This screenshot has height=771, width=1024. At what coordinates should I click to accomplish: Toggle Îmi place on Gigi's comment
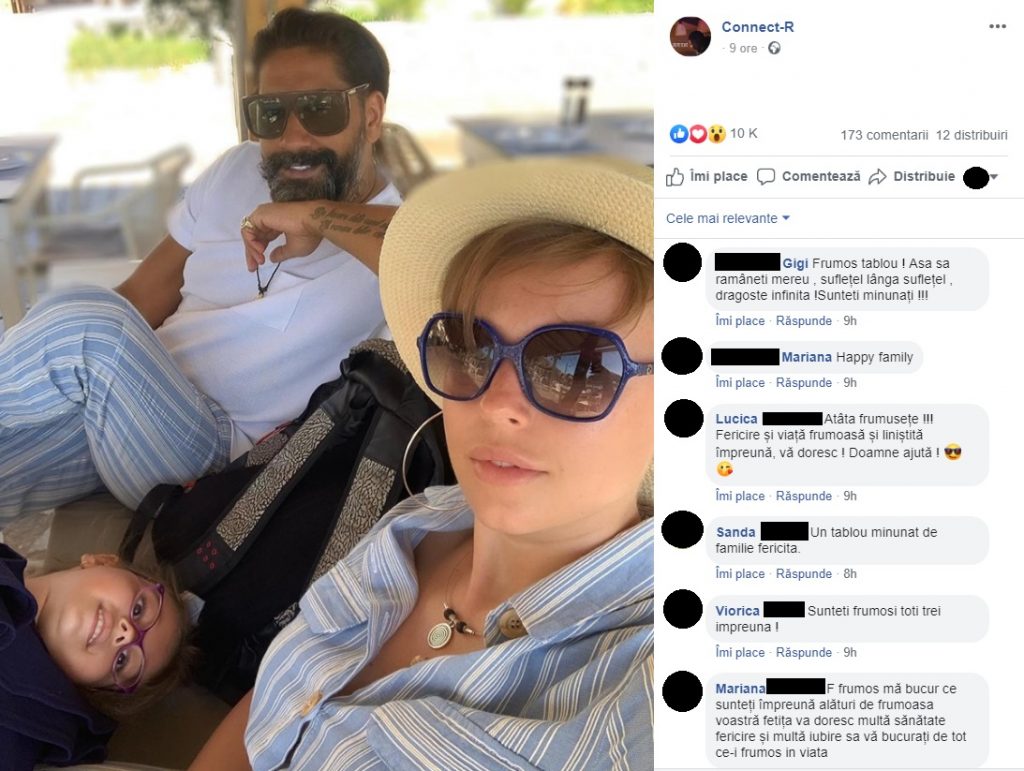740,321
